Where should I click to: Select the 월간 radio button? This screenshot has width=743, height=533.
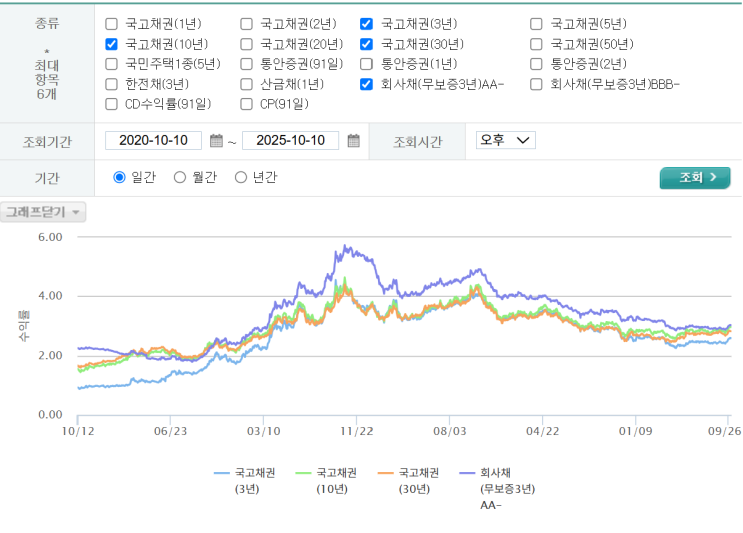click(x=180, y=177)
